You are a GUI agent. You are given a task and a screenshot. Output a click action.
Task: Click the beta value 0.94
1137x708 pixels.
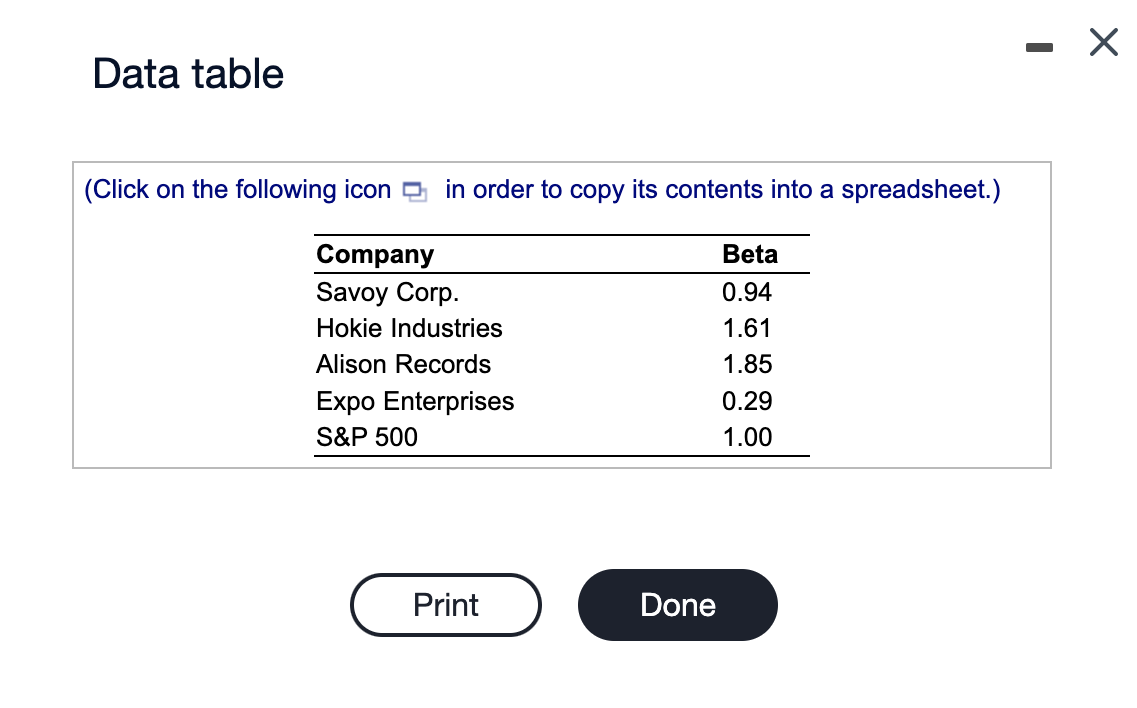[x=746, y=292]
